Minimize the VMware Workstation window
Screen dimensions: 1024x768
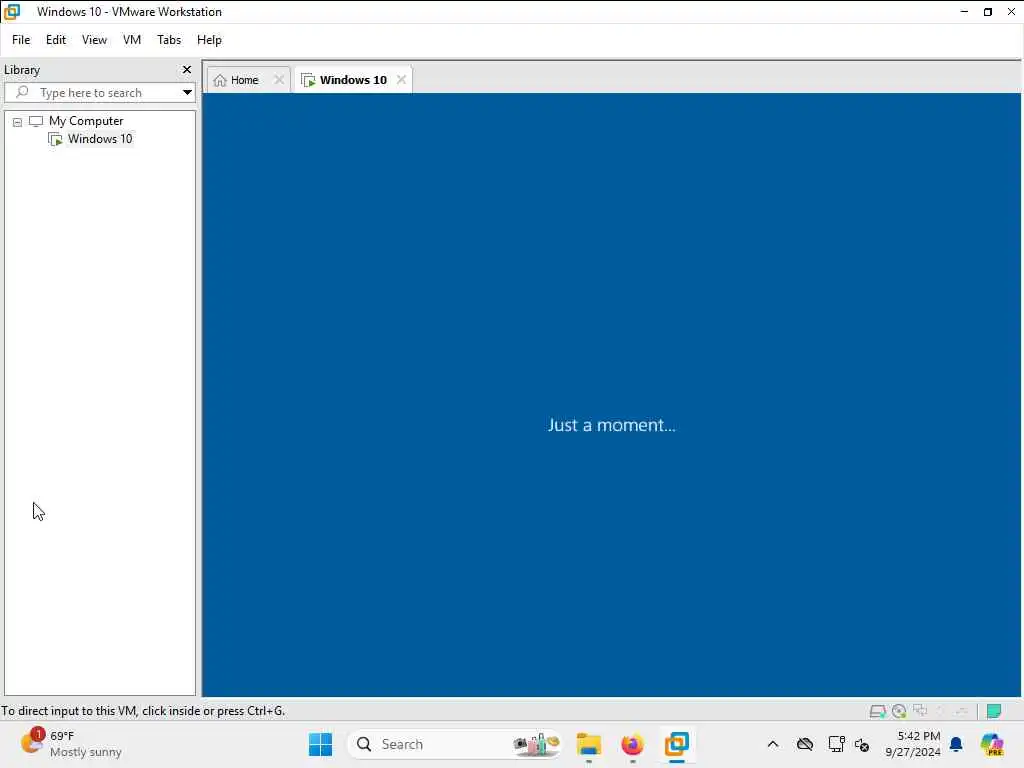point(964,12)
